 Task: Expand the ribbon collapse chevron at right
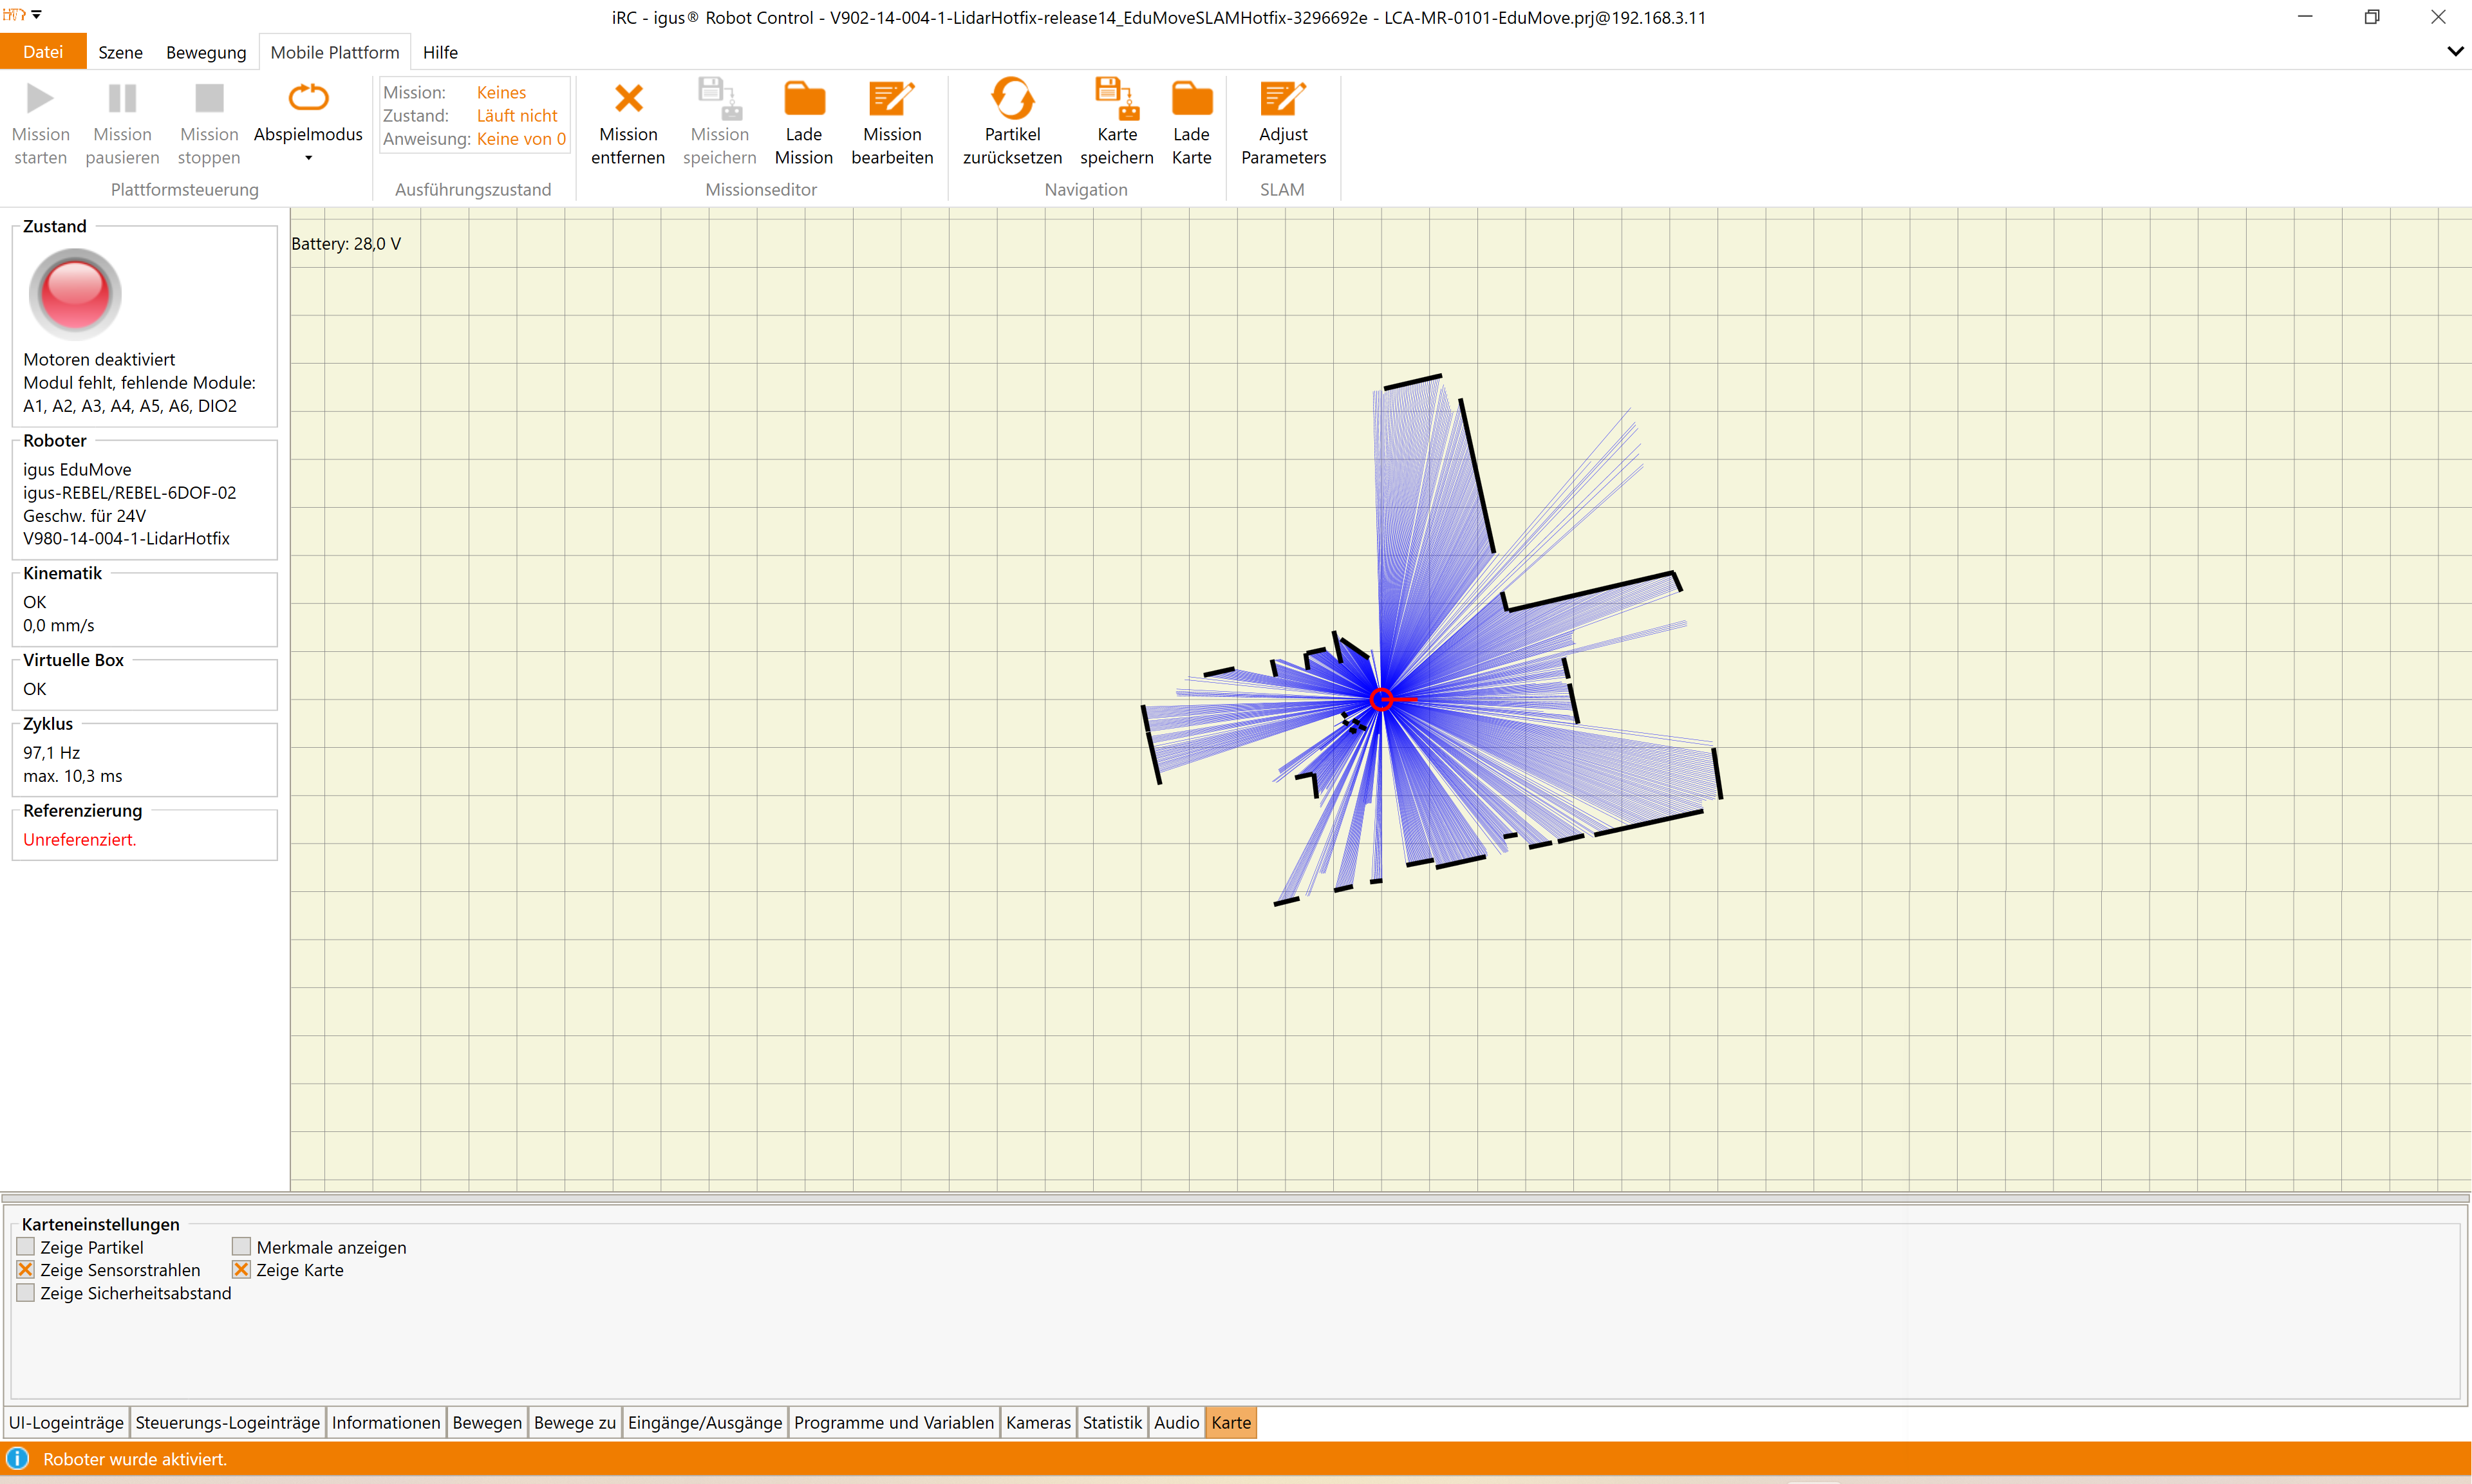point(2455,51)
